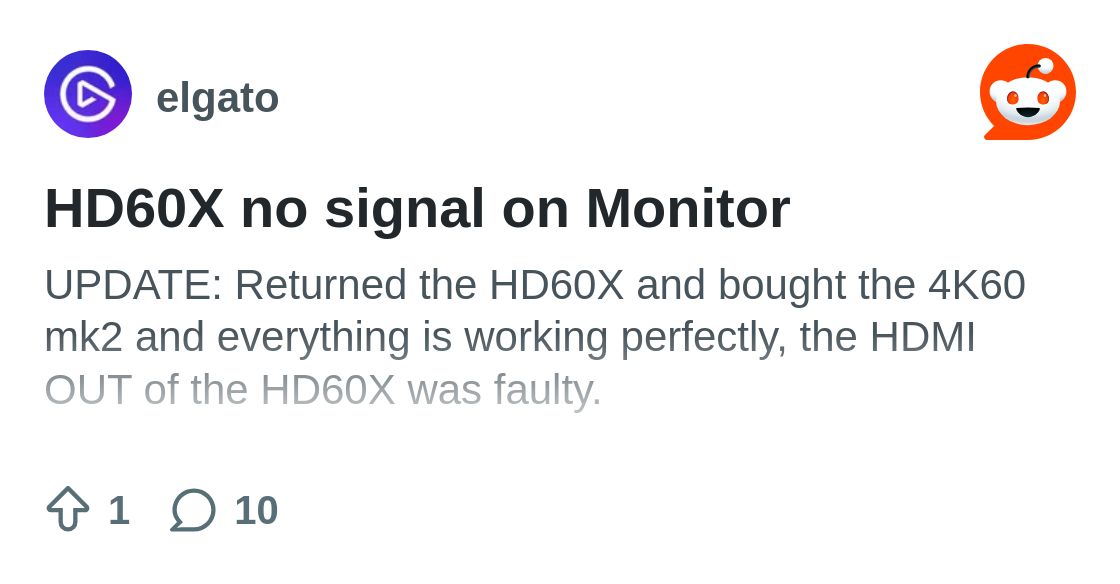Click the 4K60 text in the post body
This screenshot has height=584, width=1120.
click(976, 285)
